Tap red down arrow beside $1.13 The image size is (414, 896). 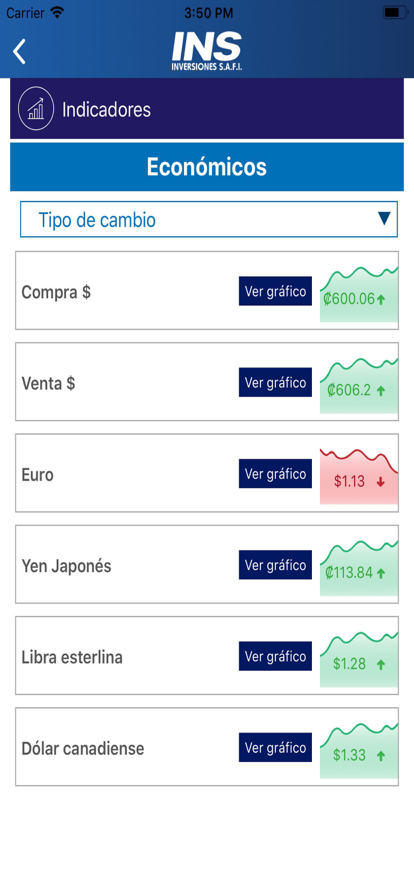381,482
